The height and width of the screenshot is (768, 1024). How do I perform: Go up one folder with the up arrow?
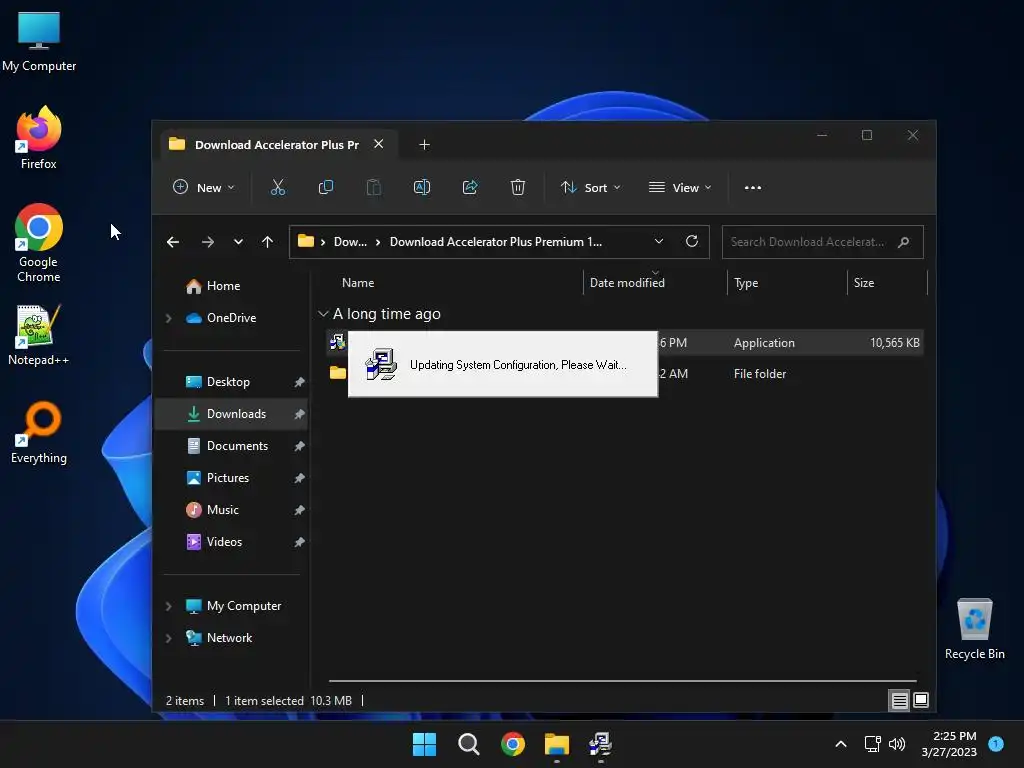[x=267, y=242]
